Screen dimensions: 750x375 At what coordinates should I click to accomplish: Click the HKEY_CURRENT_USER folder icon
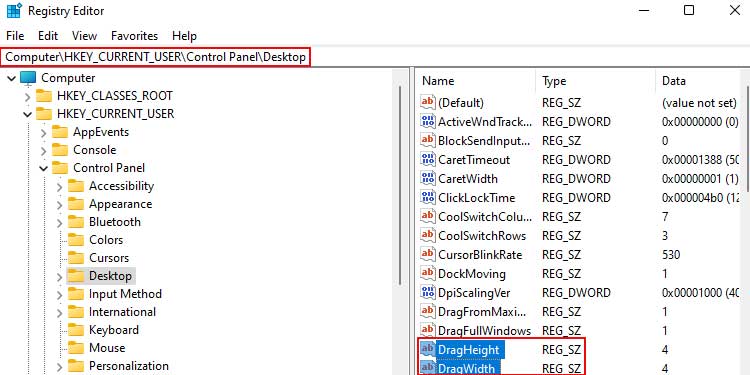pyautogui.click(x=44, y=114)
